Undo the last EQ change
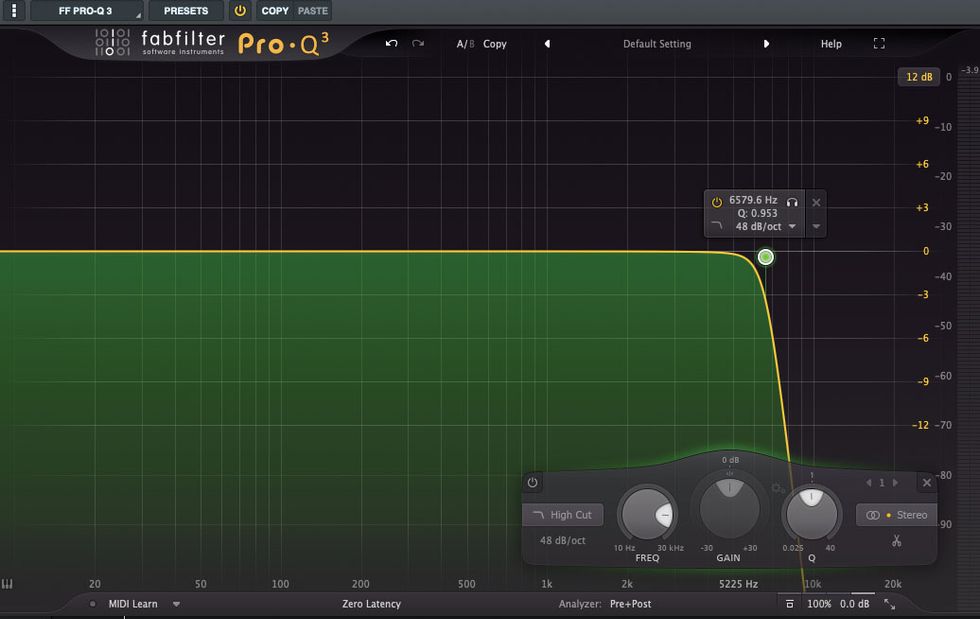The height and width of the screenshot is (619, 980). tap(392, 43)
